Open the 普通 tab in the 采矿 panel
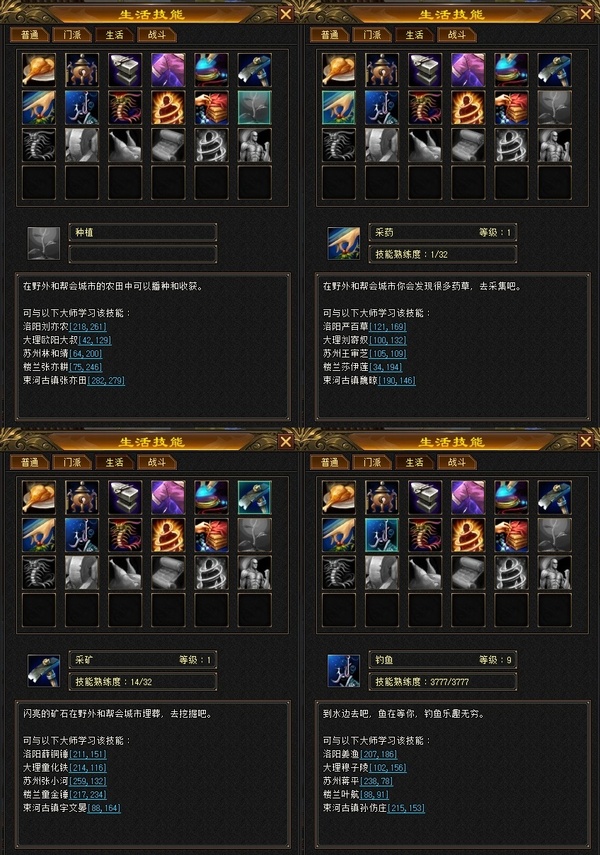The width and height of the screenshot is (600, 855). pyautogui.click(x=29, y=462)
